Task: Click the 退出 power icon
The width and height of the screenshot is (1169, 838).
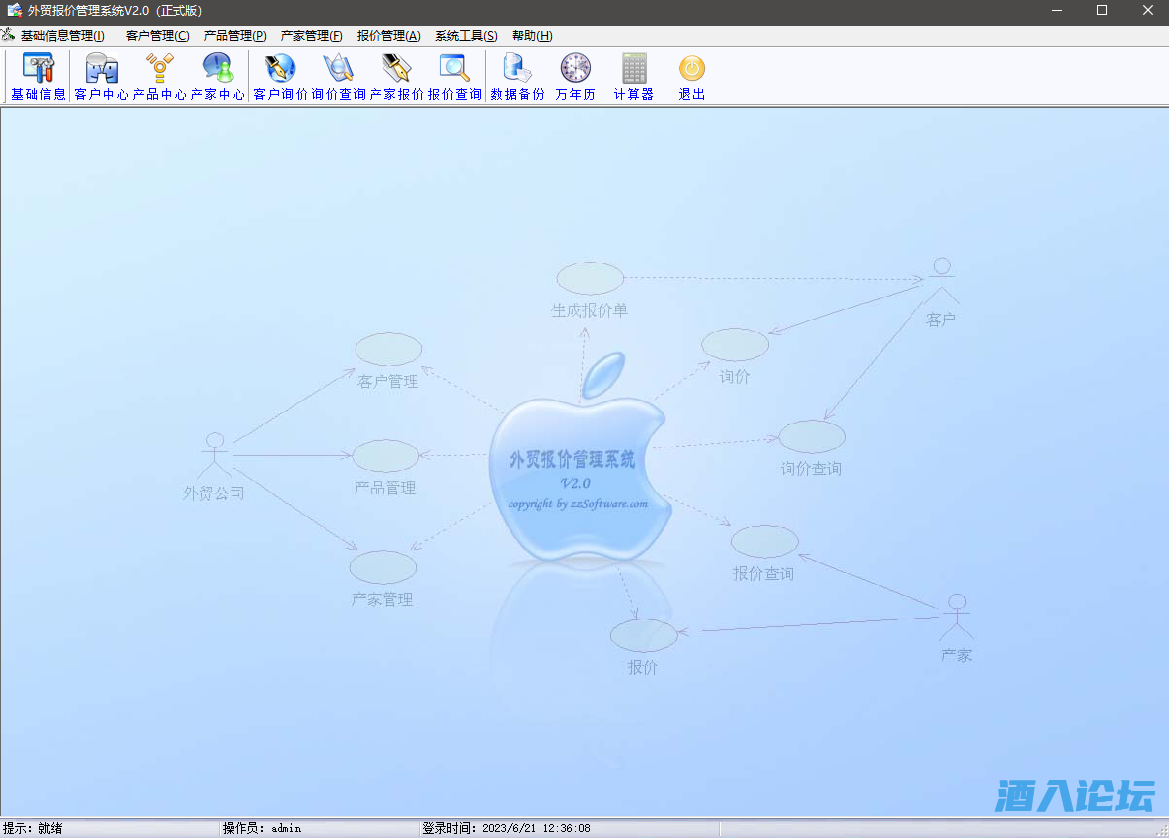Action: coord(691,76)
